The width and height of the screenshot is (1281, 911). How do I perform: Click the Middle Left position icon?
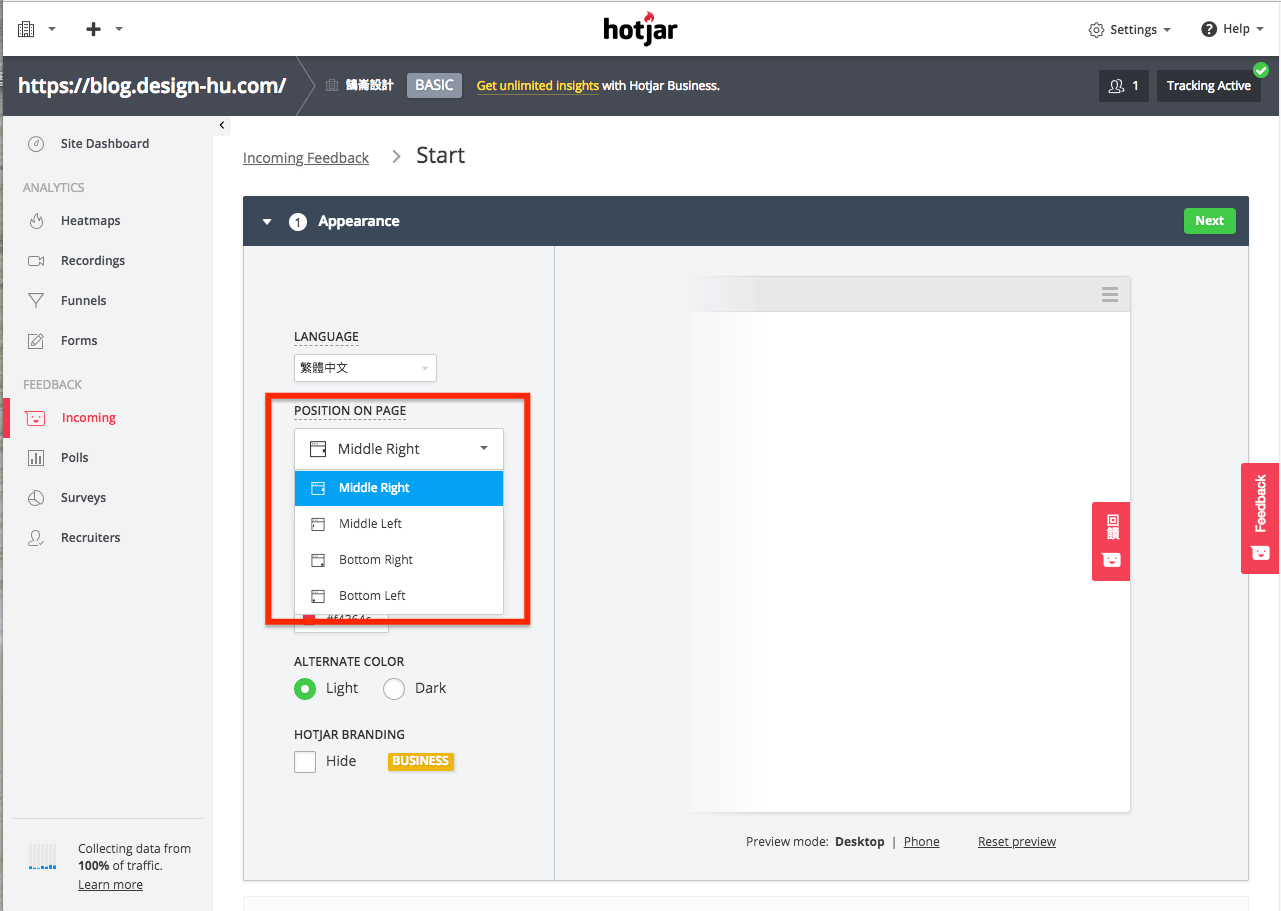[x=318, y=524]
